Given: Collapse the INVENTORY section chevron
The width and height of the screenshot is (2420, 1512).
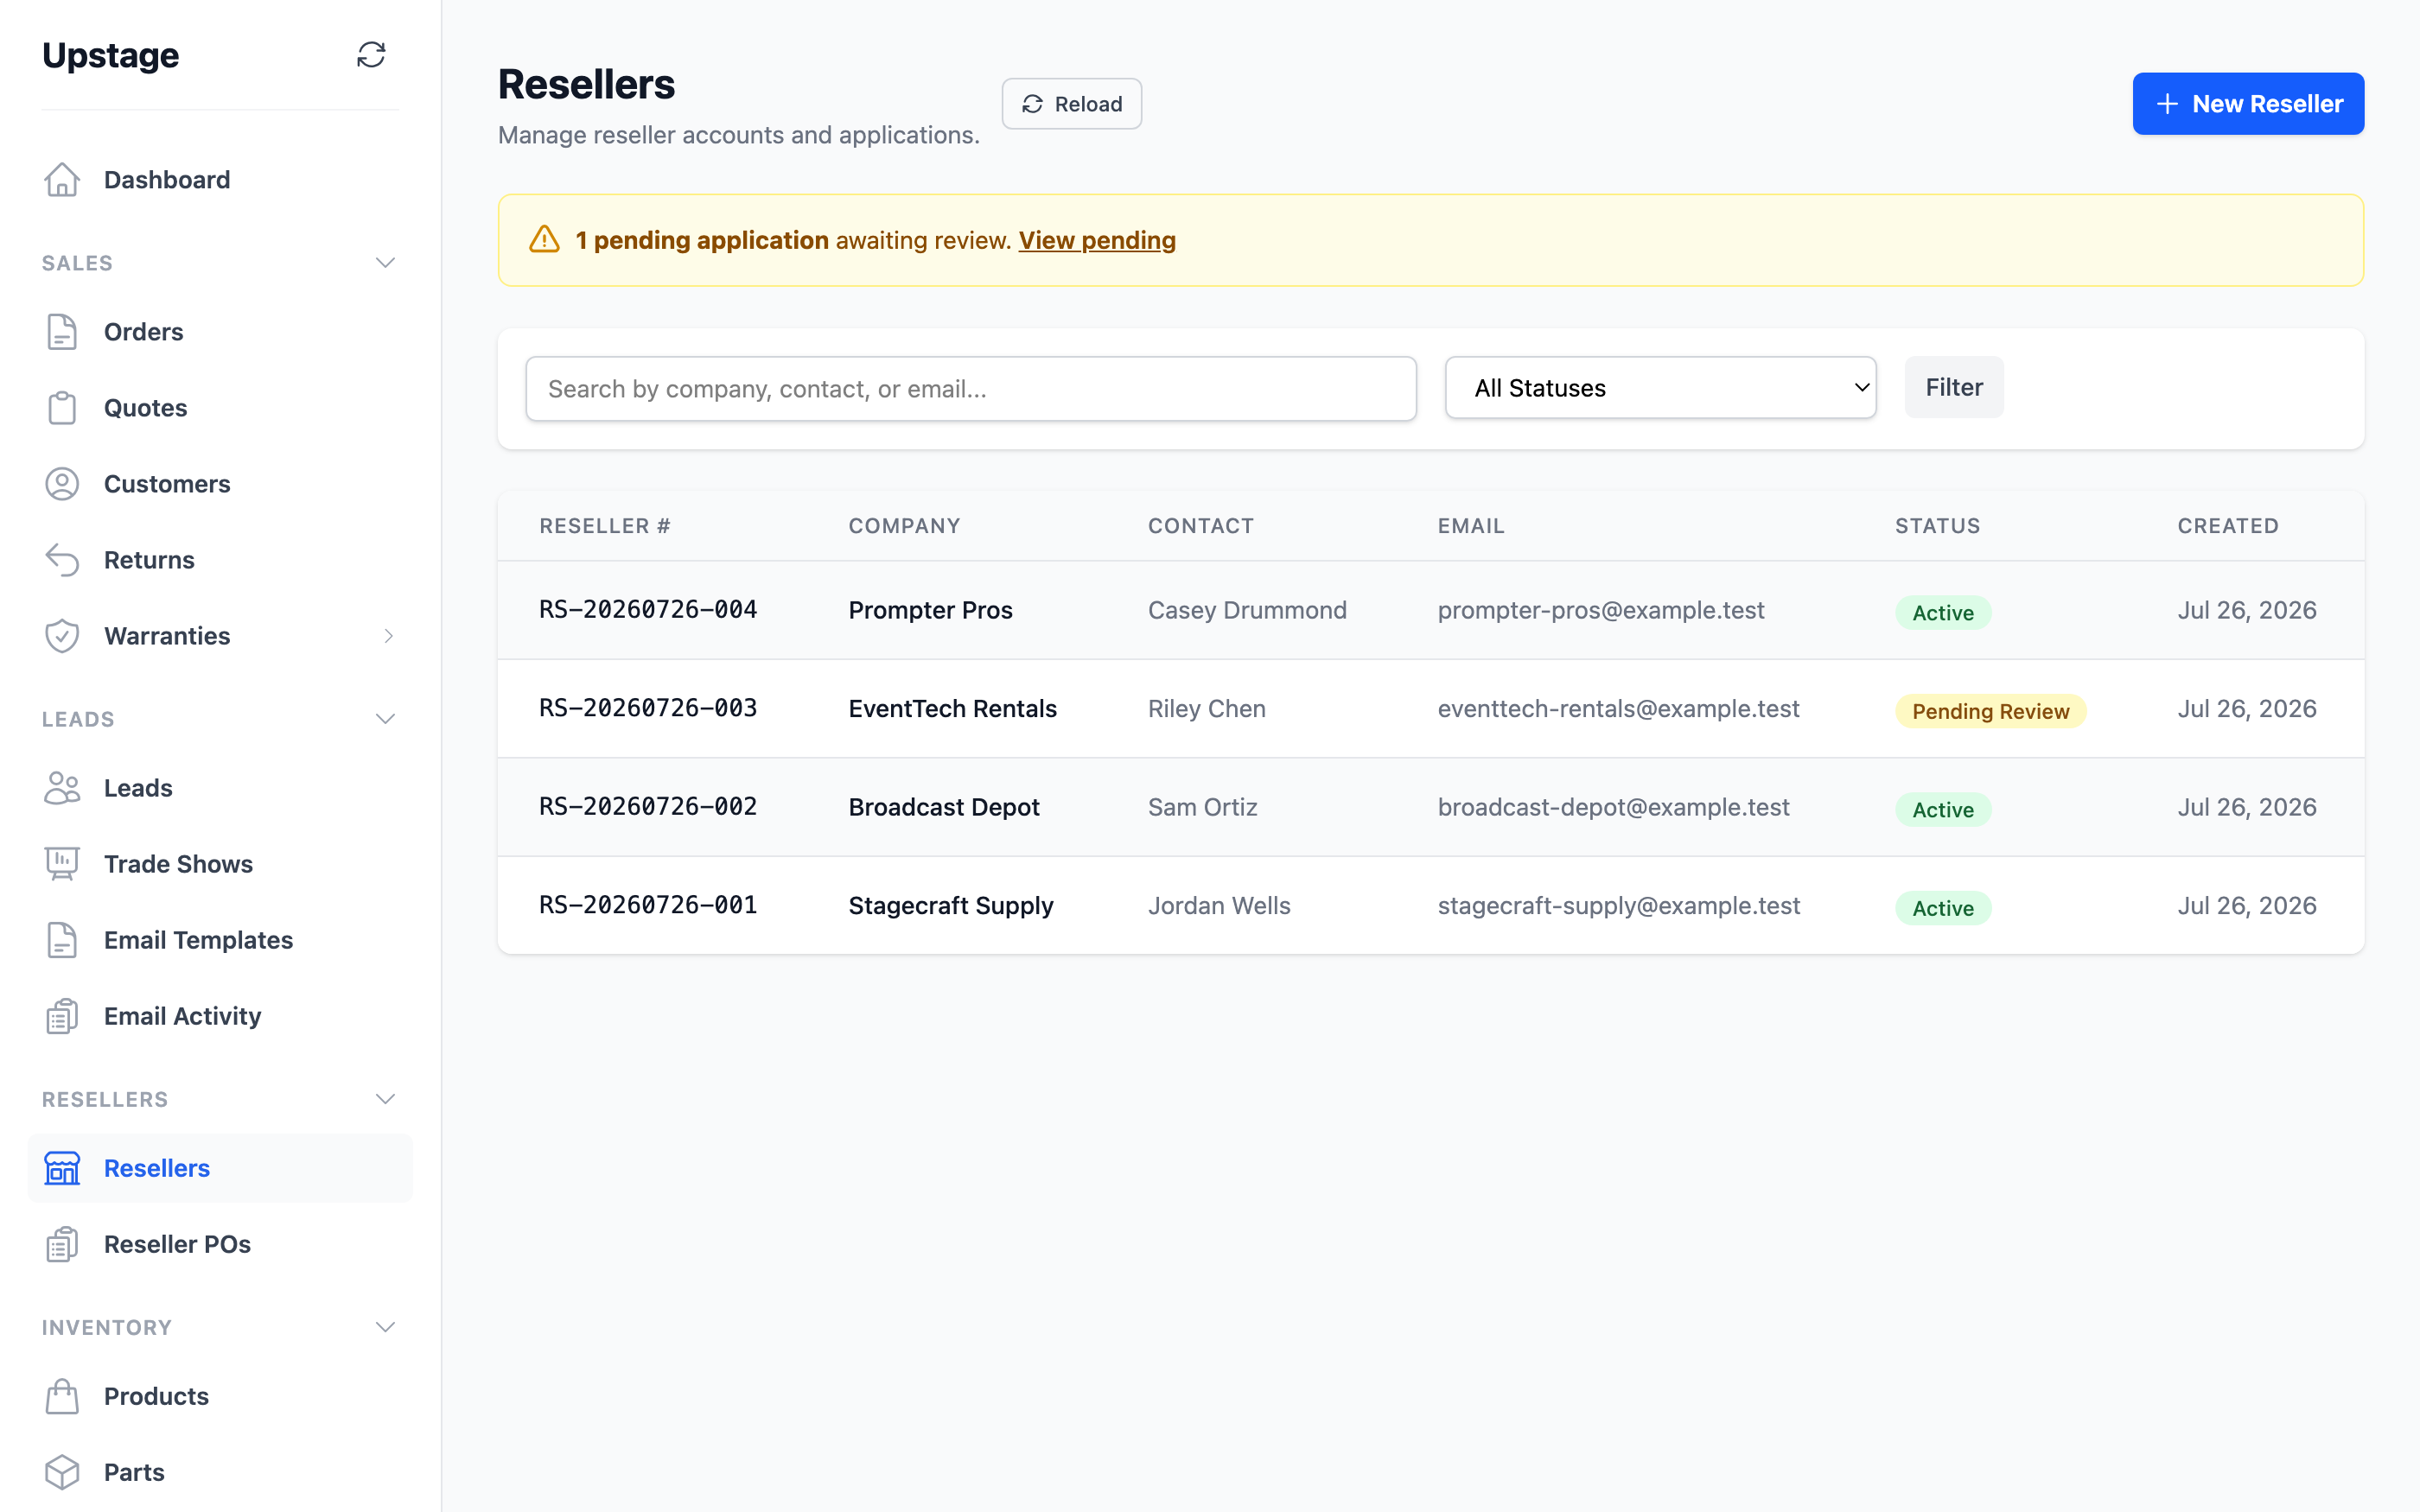Looking at the screenshot, I should coord(385,1327).
